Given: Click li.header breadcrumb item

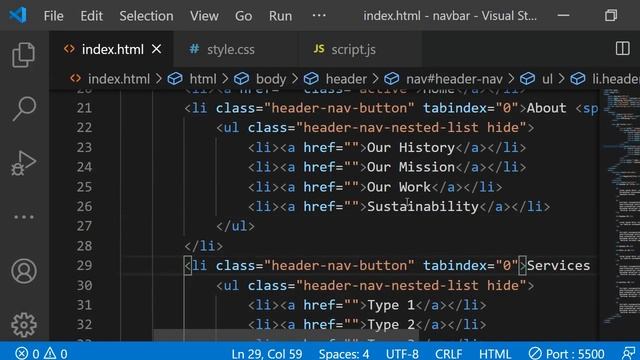Looking at the screenshot, I should 616,79.
